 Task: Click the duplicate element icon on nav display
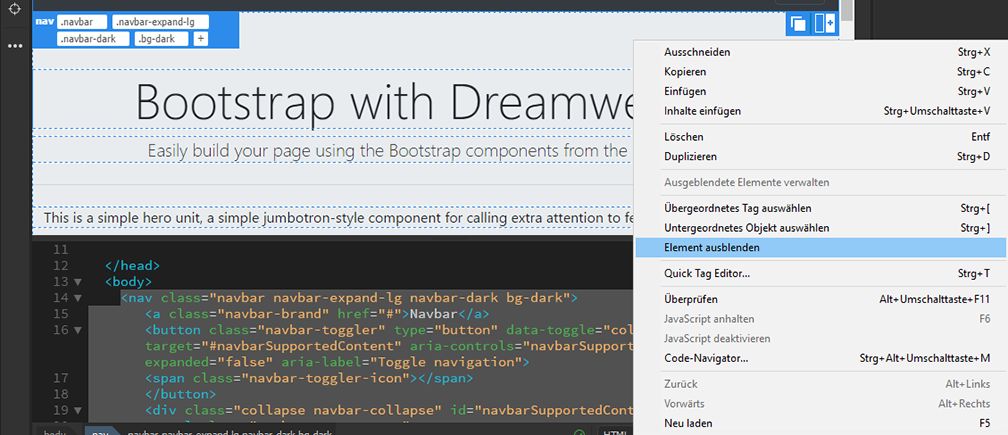[x=798, y=24]
